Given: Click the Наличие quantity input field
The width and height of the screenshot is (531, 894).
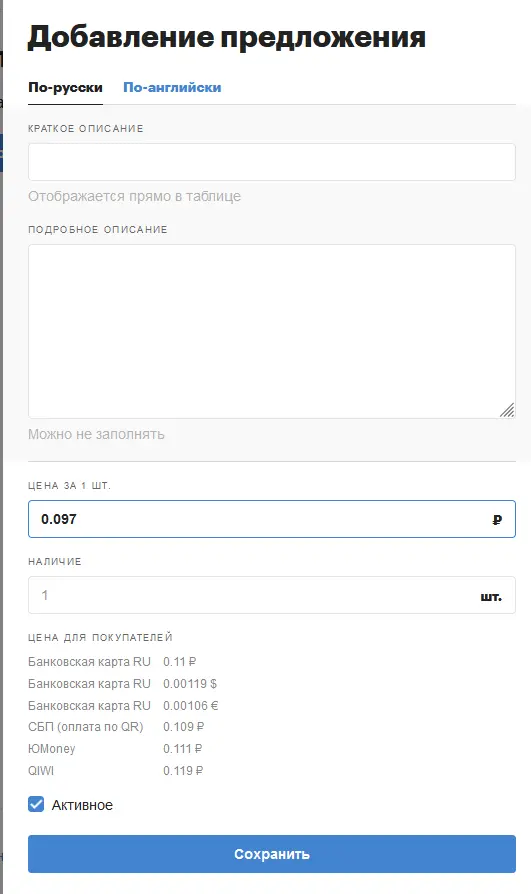Looking at the screenshot, I should coord(271,595).
